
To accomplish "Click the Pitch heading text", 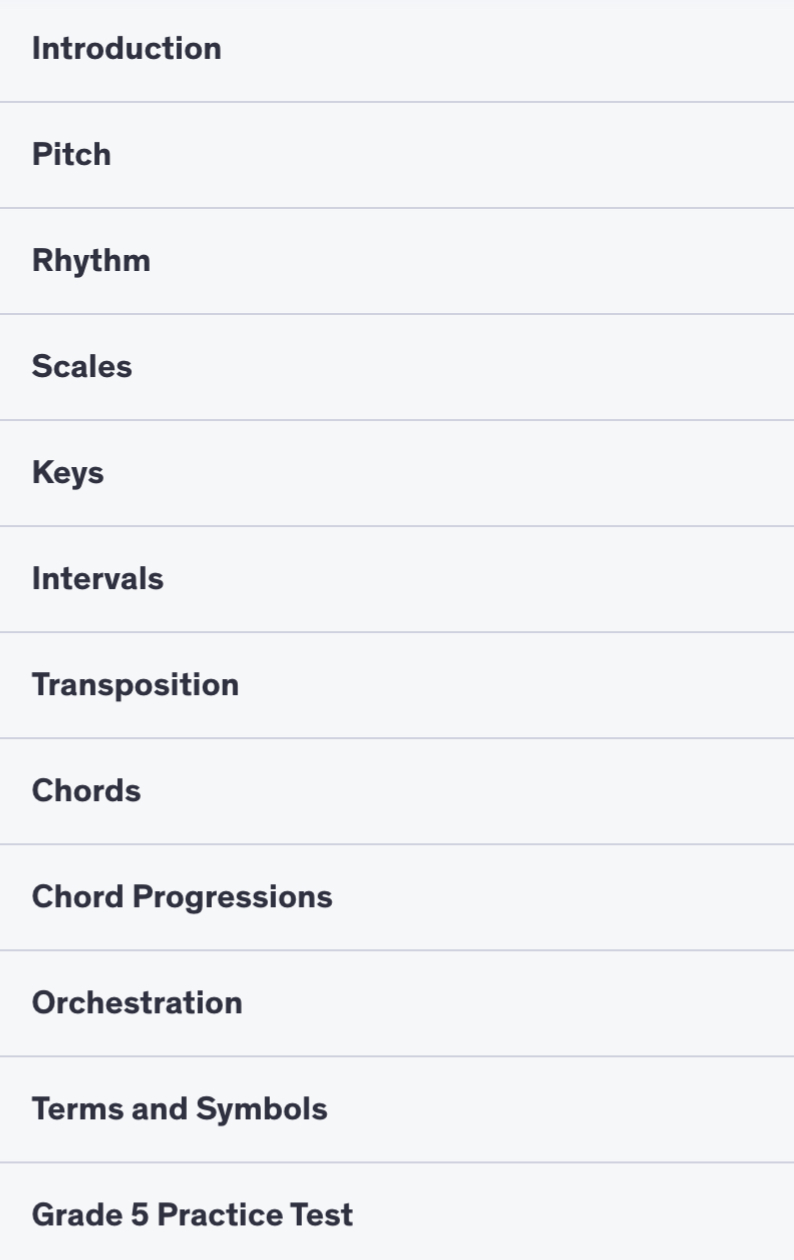I will click(x=72, y=155).
